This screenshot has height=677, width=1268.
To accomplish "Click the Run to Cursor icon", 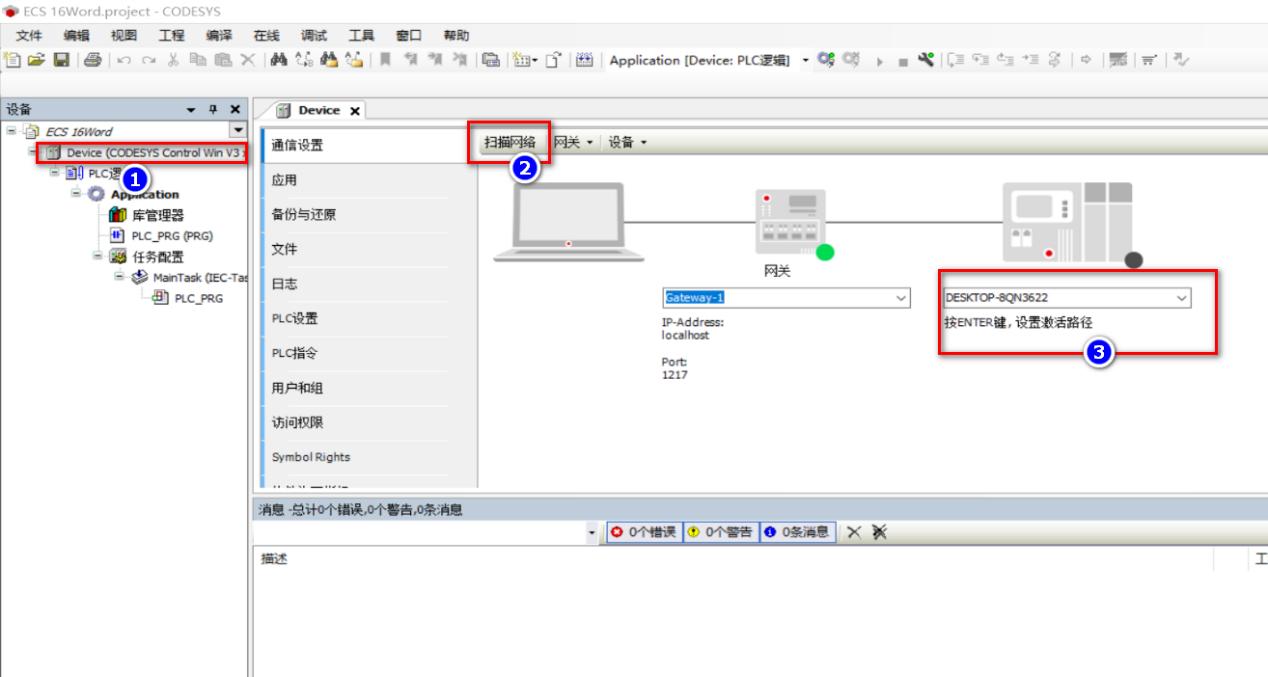I will (x=1030, y=60).
